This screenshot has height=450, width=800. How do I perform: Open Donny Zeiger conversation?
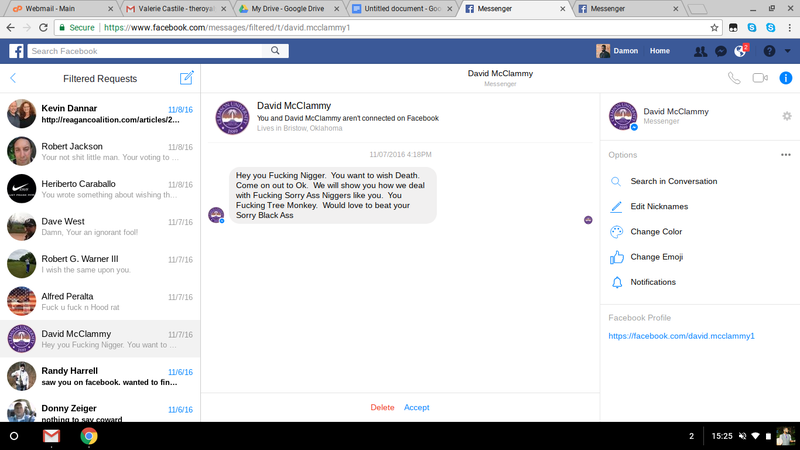coord(100,409)
